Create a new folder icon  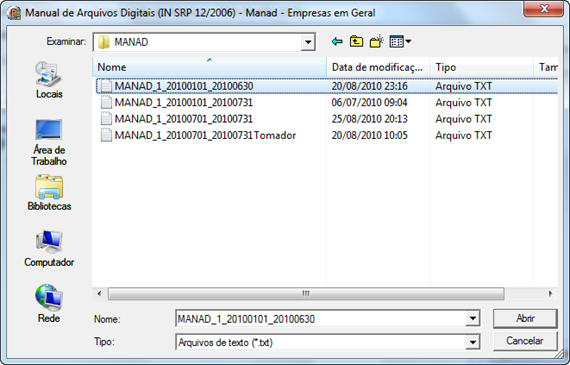point(377,41)
